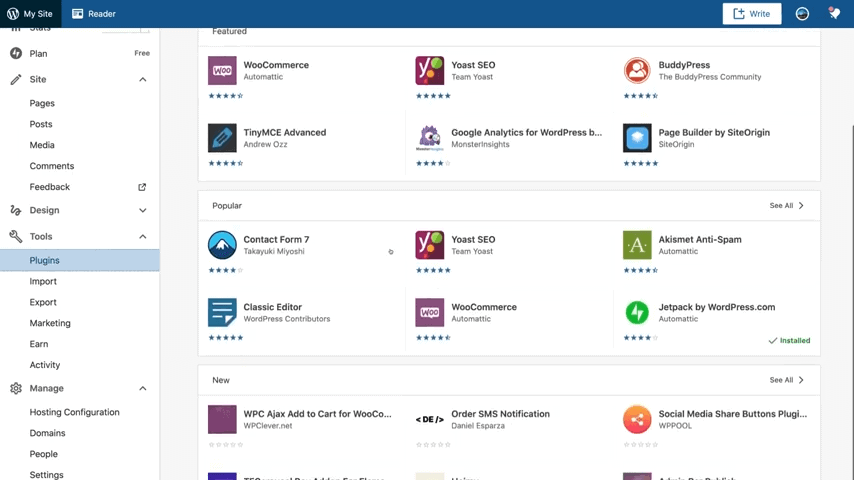Open the Akismet Anti-Spam icon

click(x=637, y=245)
